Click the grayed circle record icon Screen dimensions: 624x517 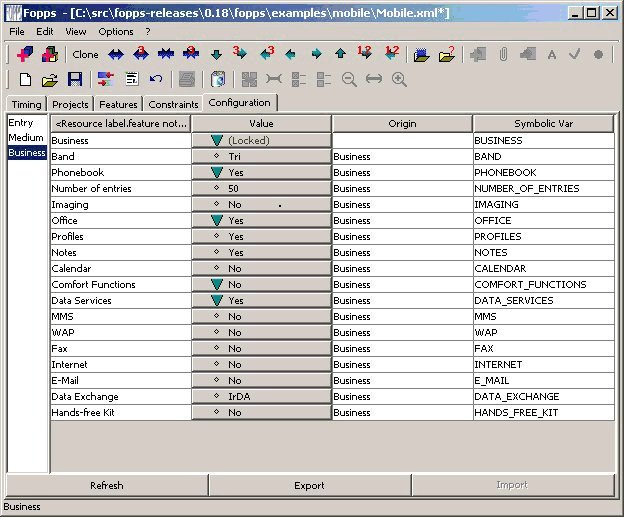[598, 55]
